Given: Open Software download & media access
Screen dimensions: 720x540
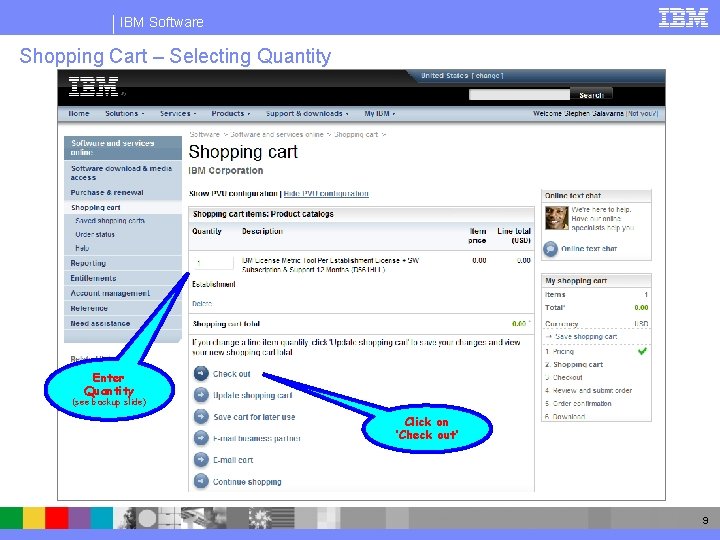Looking at the screenshot, I should point(123,173).
